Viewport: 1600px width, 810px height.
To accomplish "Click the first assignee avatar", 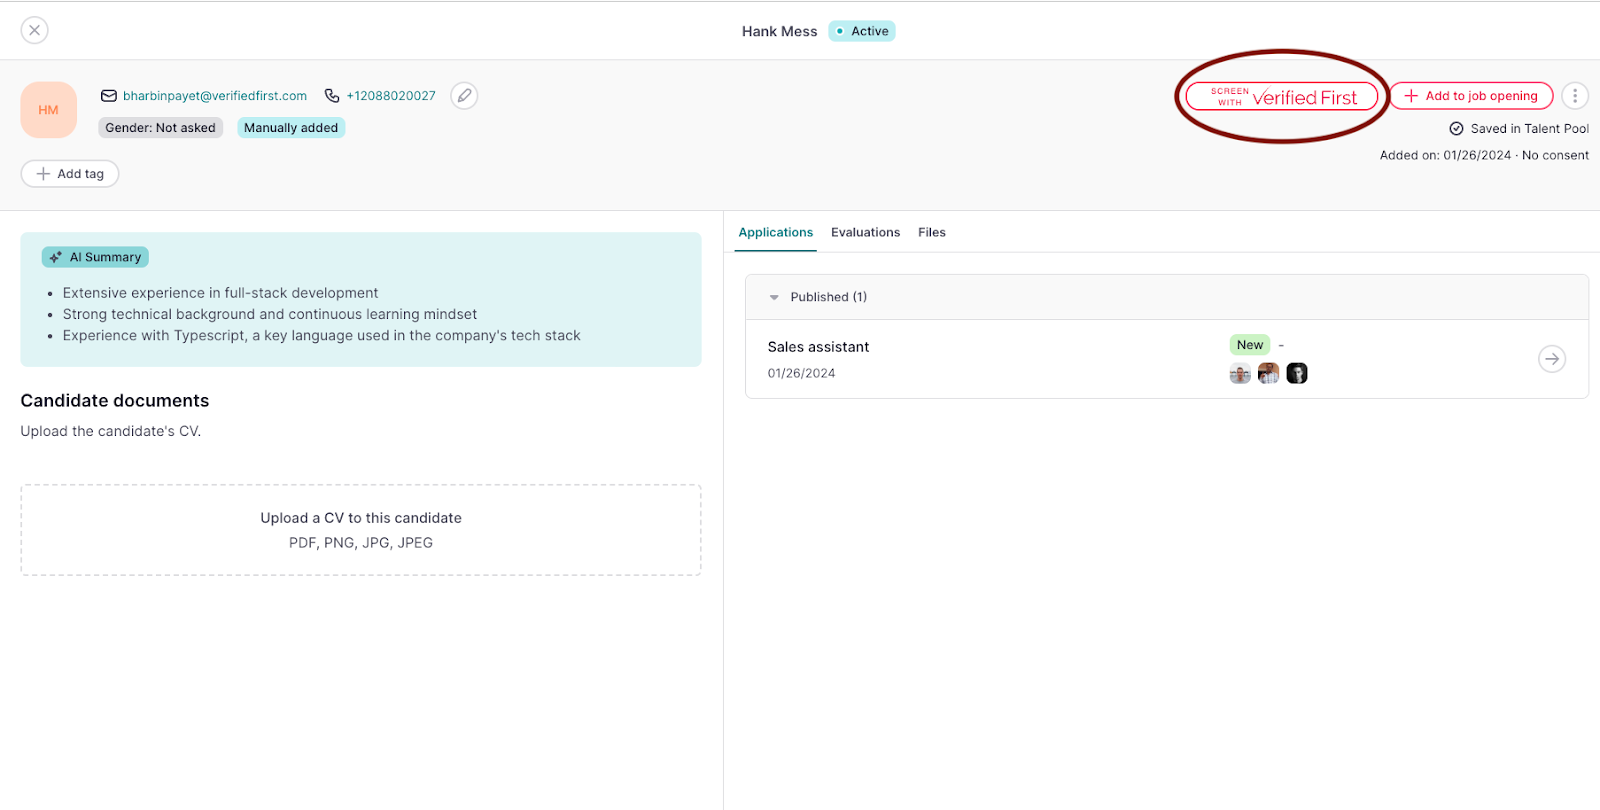I will point(1240,374).
